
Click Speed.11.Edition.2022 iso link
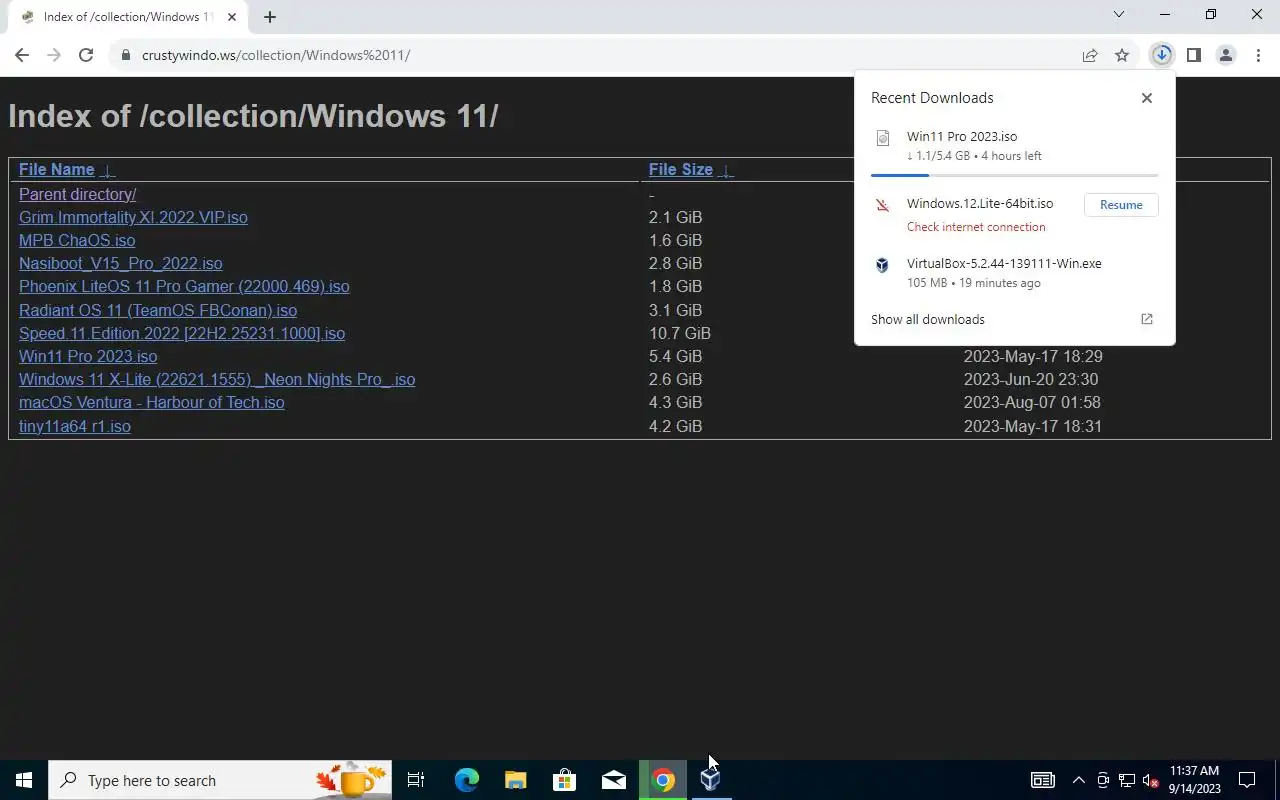[x=182, y=333]
